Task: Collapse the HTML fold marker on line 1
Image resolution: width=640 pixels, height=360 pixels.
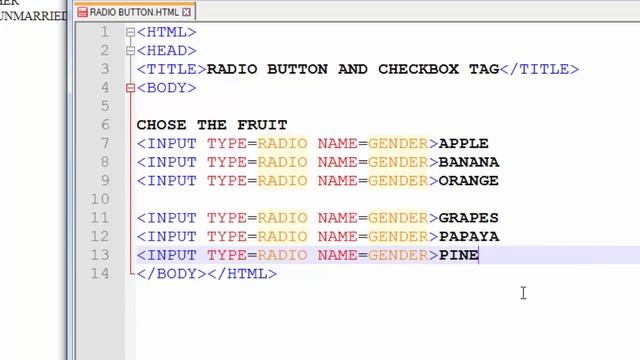Action: 130,32
